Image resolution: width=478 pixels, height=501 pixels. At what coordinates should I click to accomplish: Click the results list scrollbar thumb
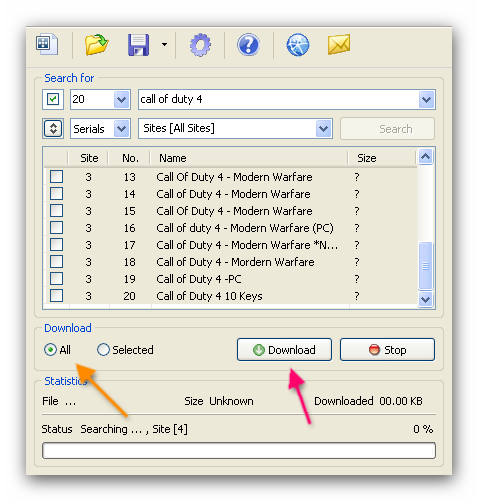pos(425,266)
